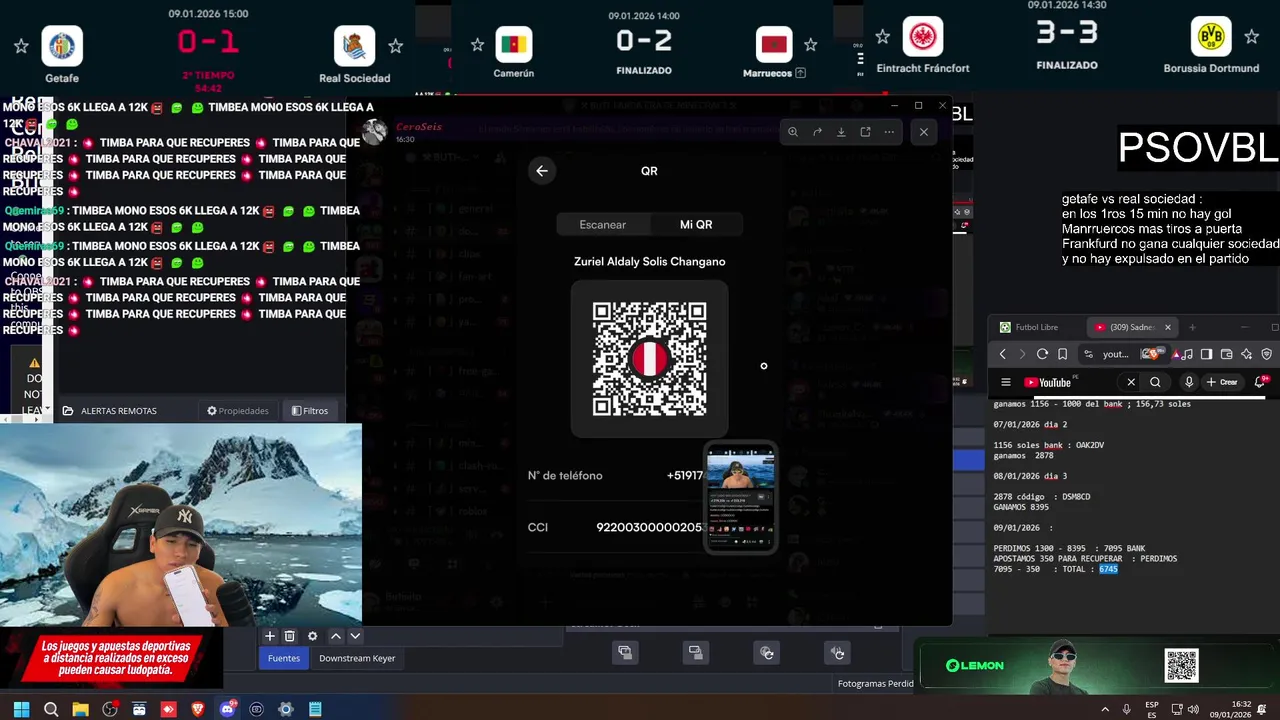Viewport: 1280px width, 720px height.
Task: Move source up with arrow
Action: point(336,636)
